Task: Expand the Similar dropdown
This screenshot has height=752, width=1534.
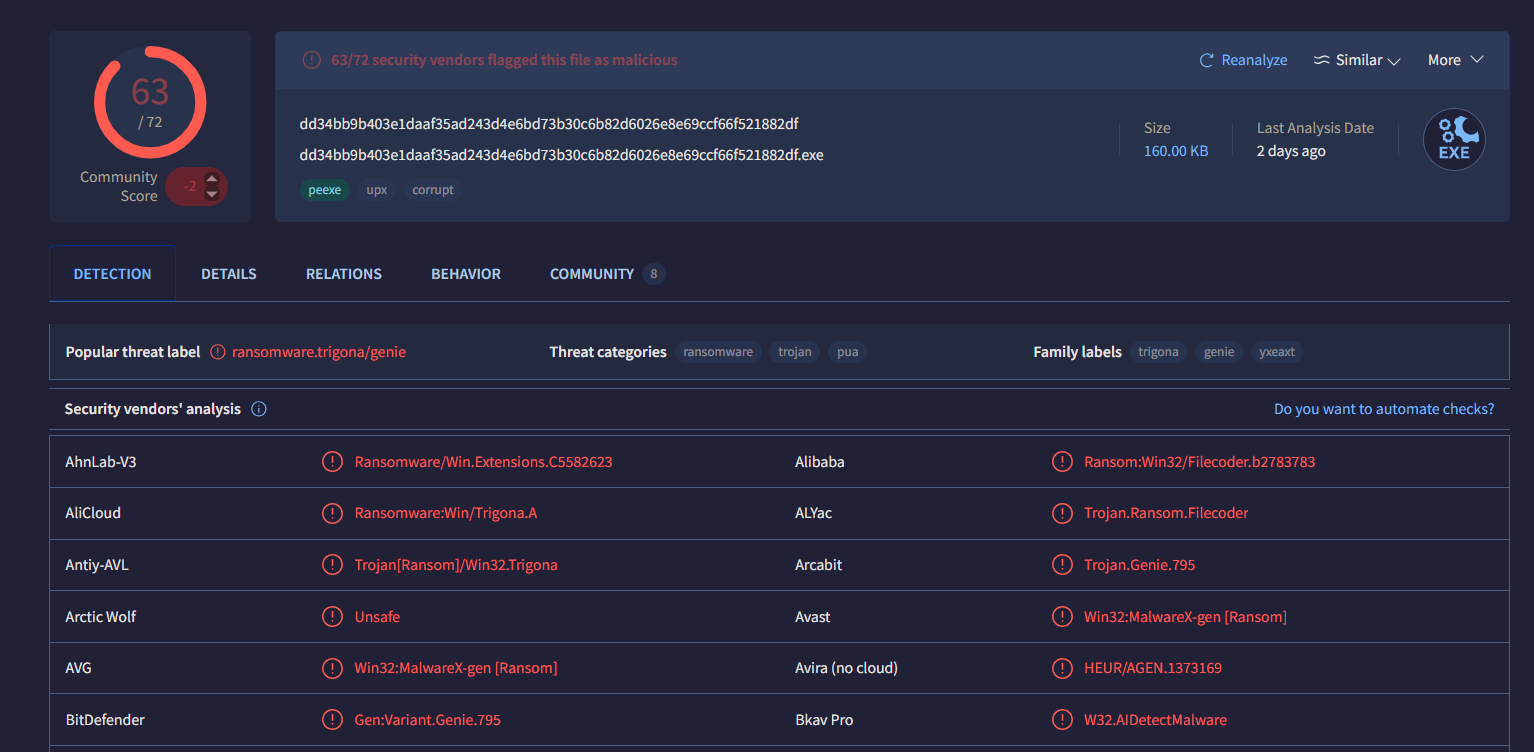Action: pyautogui.click(x=1356, y=60)
